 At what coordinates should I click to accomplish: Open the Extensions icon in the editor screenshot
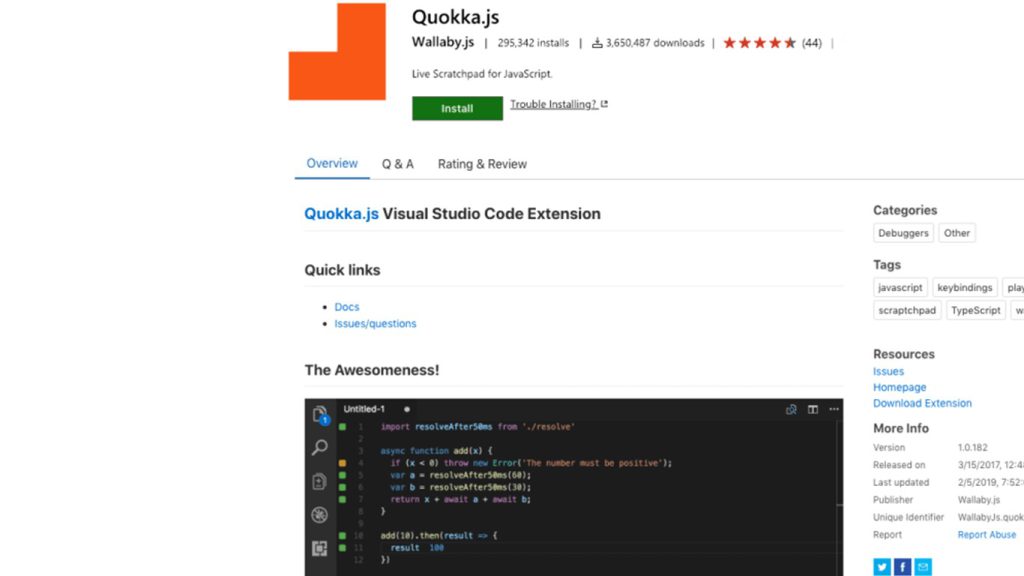point(319,548)
